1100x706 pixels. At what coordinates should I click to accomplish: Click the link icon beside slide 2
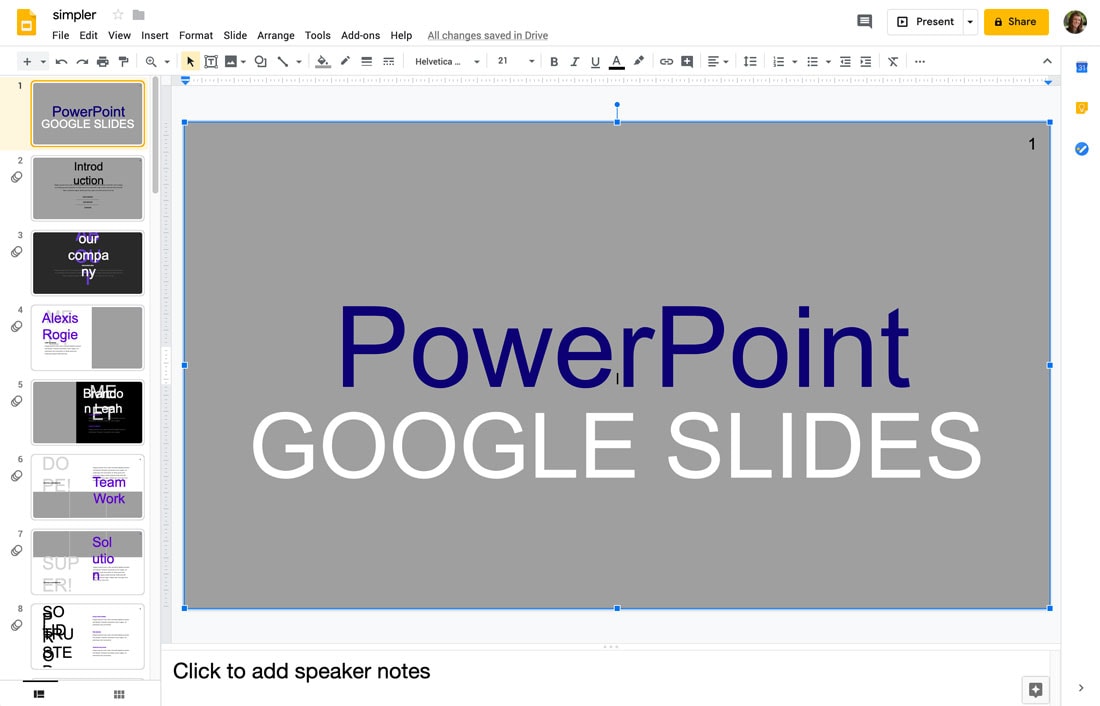(17, 178)
